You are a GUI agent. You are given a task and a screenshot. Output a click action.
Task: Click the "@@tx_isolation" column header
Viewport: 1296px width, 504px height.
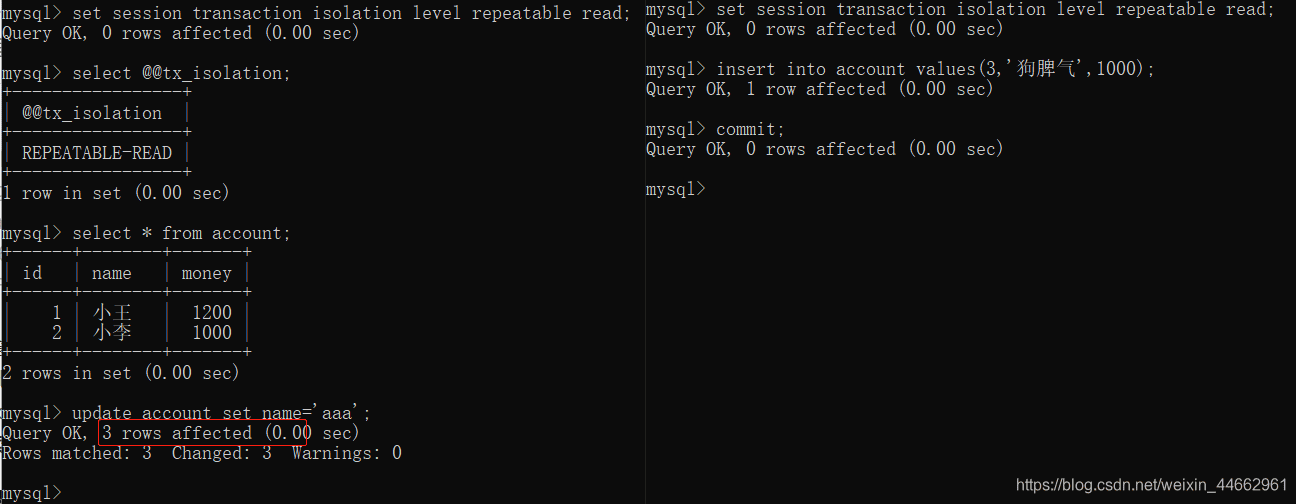(x=92, y=113)
